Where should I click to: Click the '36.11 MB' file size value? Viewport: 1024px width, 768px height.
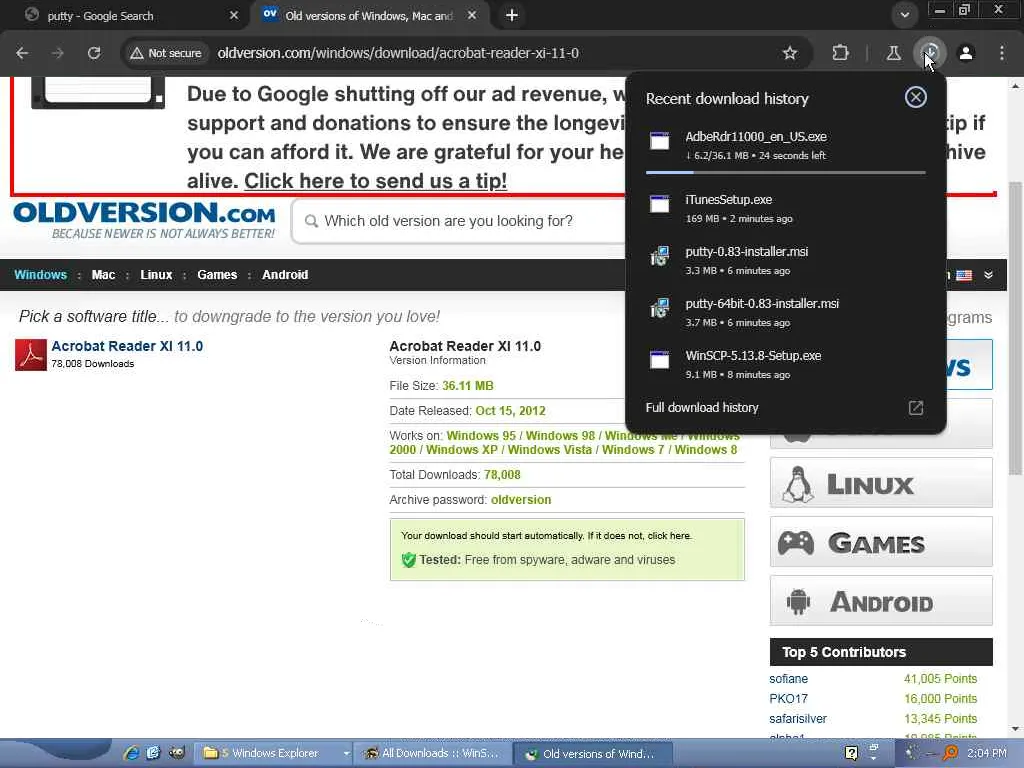click(468, 386)
